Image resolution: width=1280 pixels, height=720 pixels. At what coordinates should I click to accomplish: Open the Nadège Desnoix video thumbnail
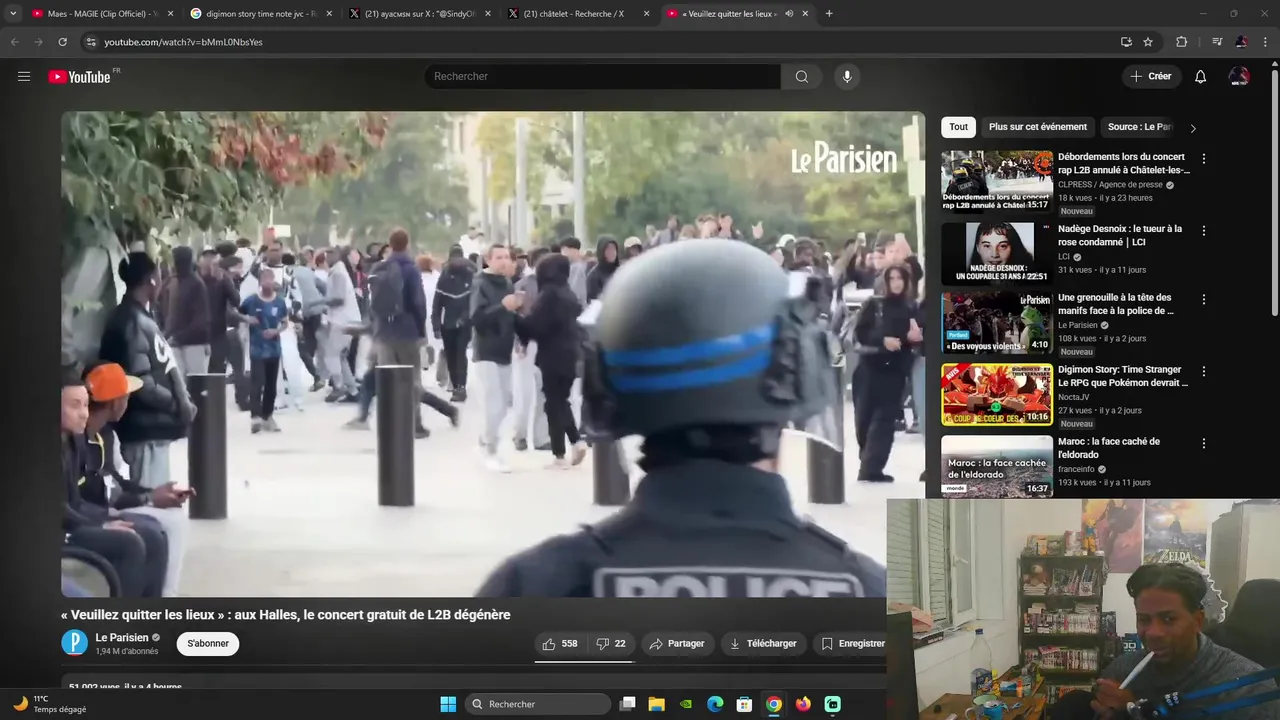pos(997,253)
